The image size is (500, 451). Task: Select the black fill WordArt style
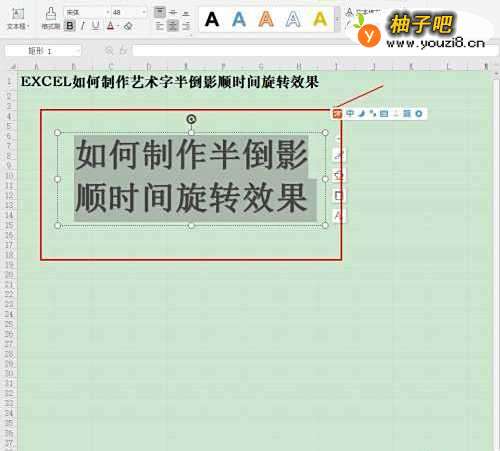tap(212, 19)
